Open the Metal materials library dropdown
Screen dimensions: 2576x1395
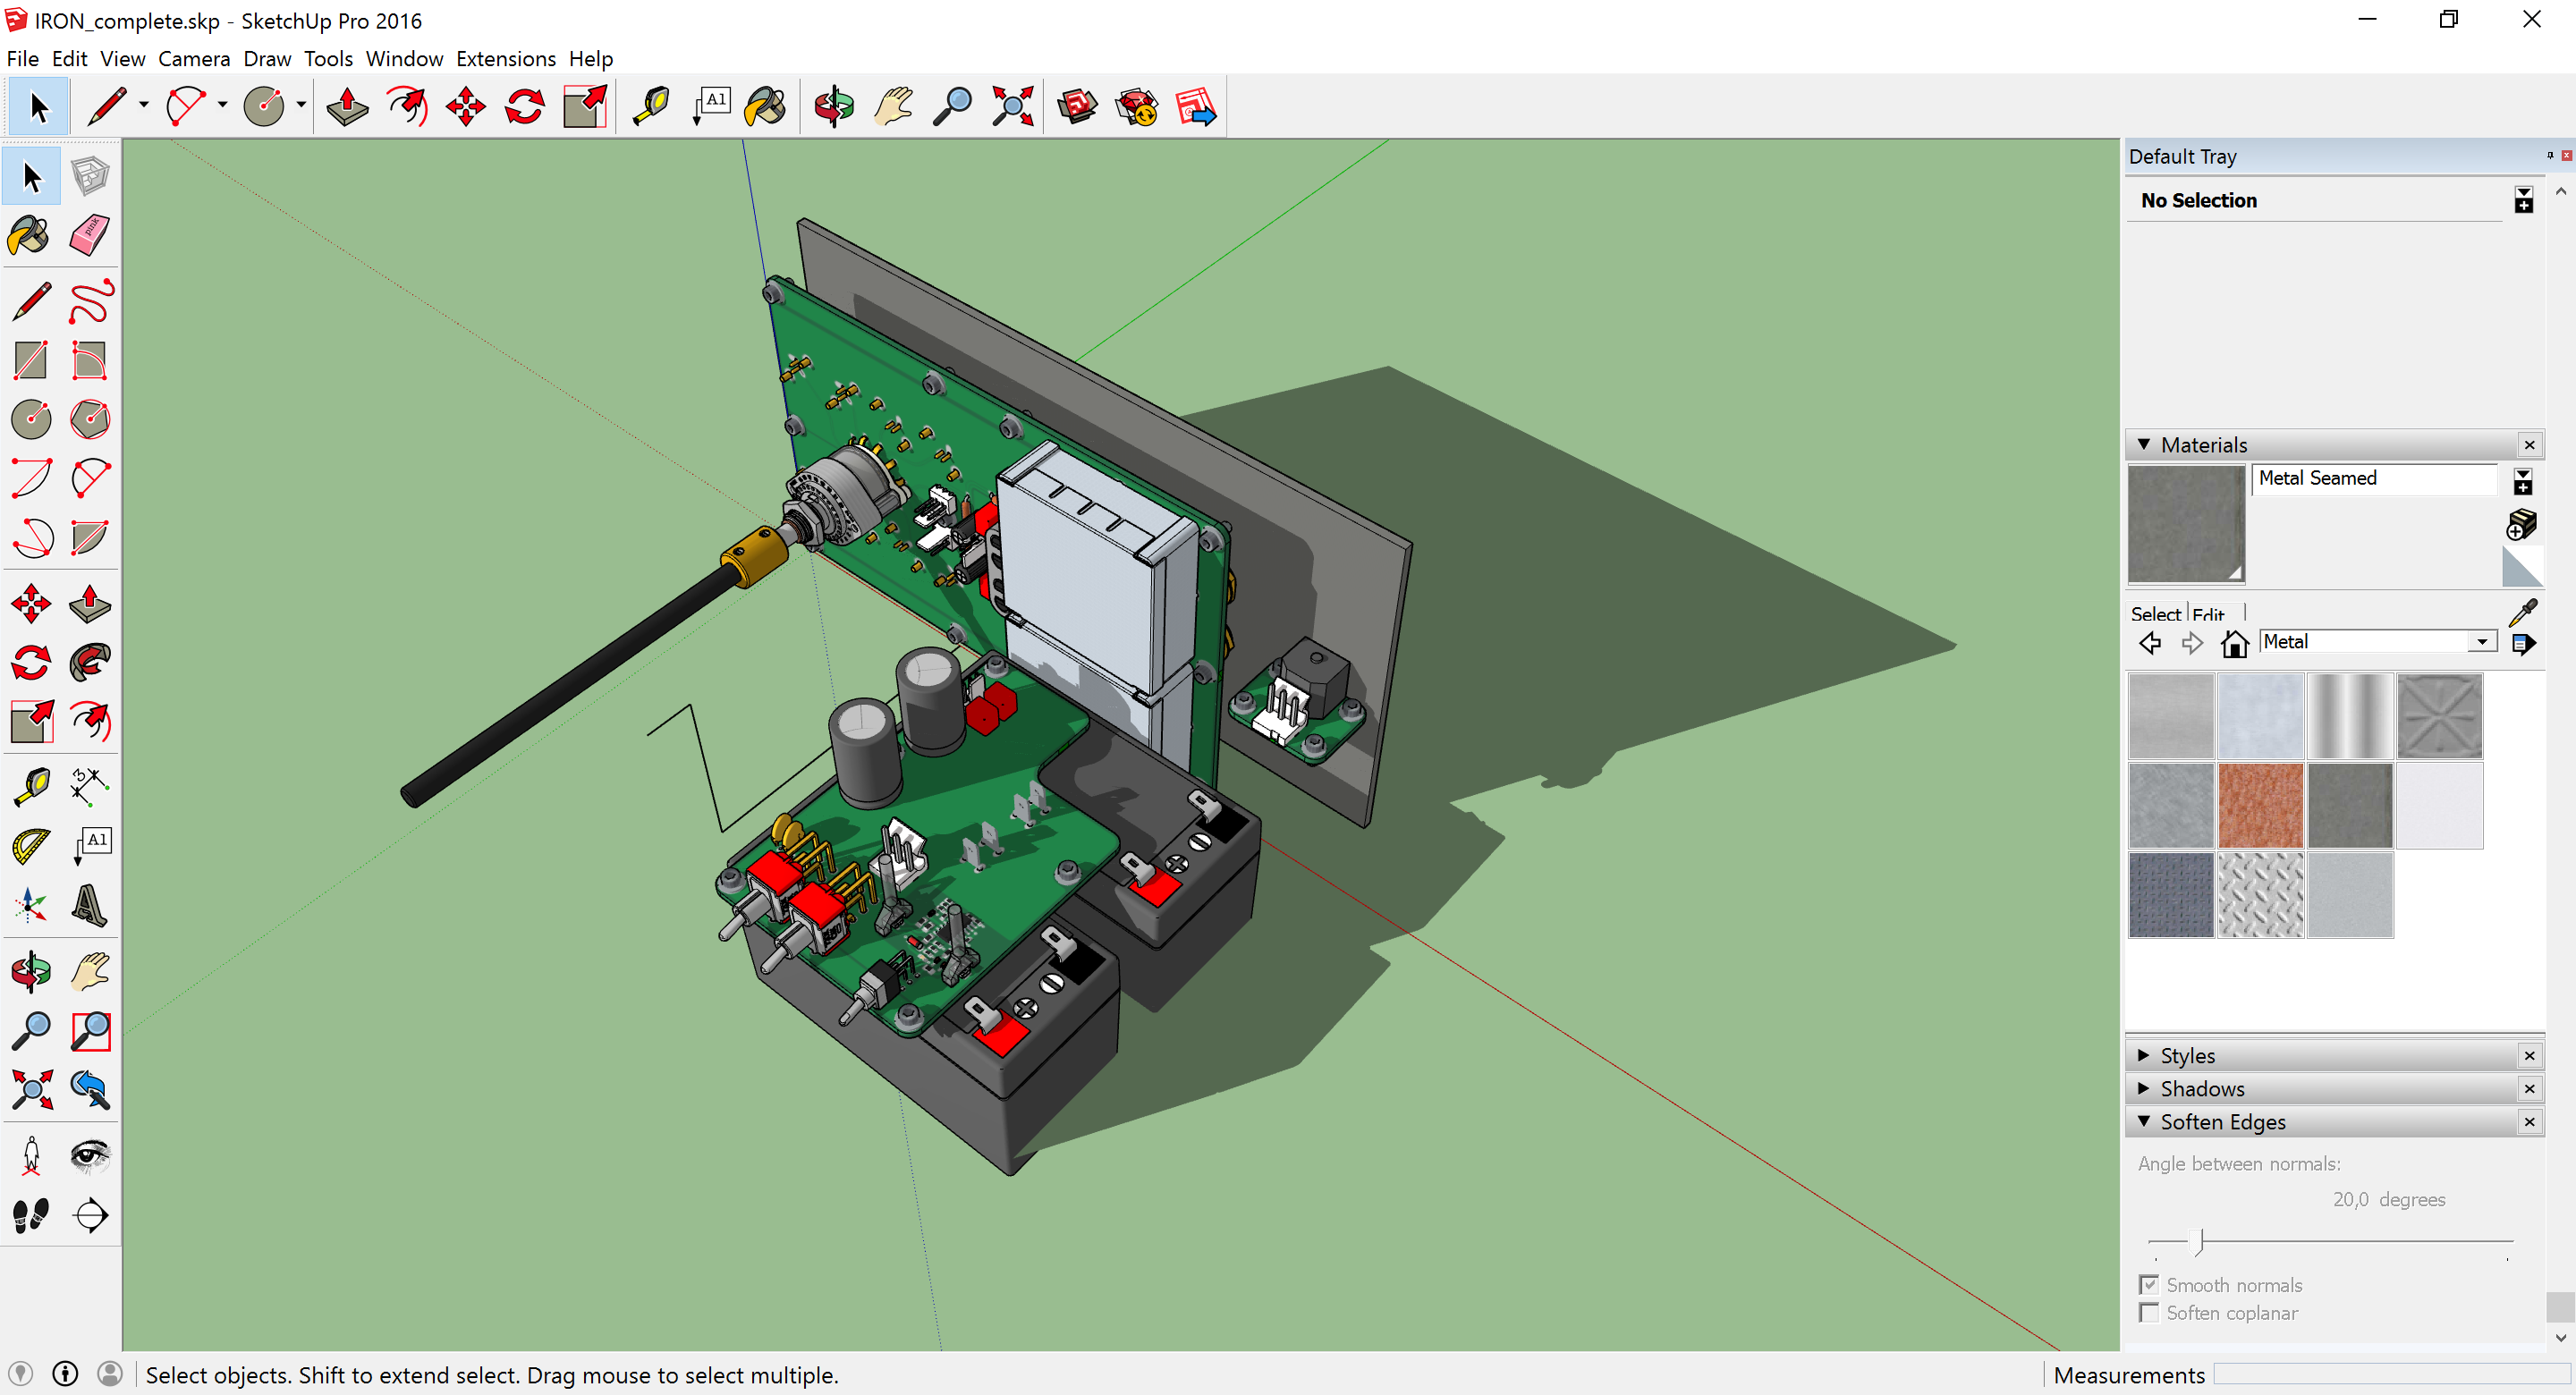[x=2482, y=642]
